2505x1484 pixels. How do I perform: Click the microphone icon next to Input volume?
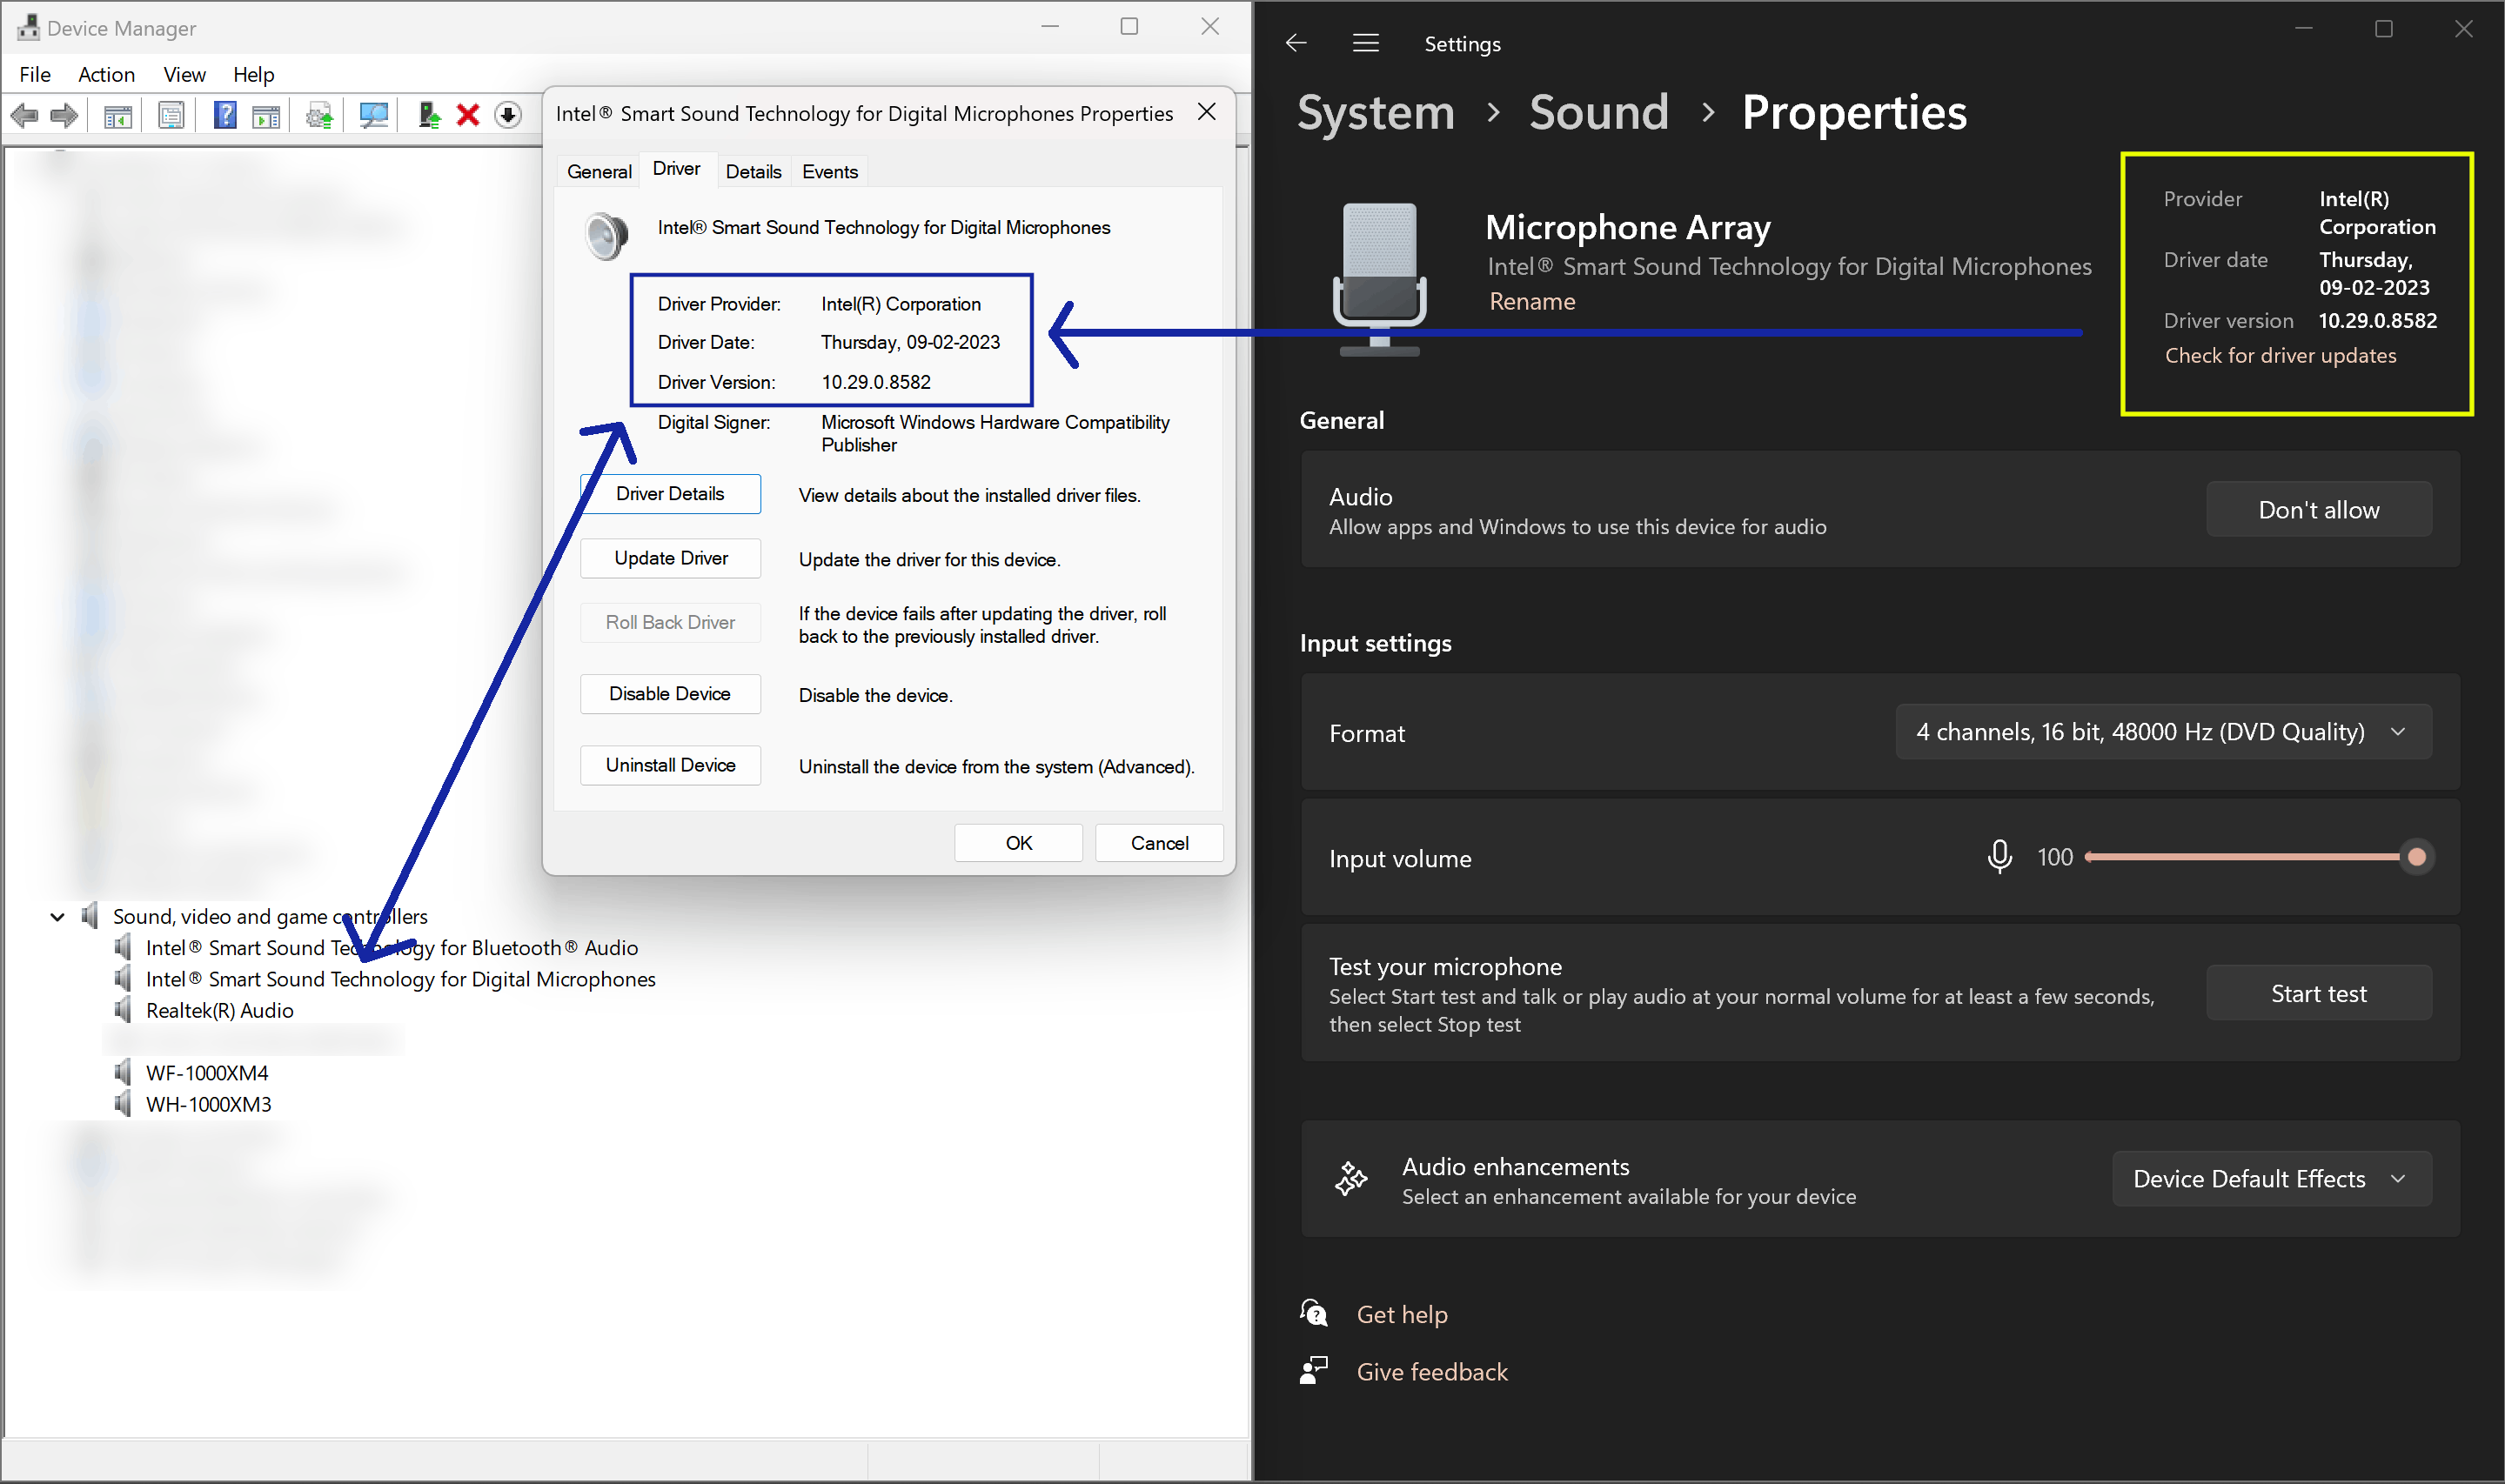(1999, 856)
